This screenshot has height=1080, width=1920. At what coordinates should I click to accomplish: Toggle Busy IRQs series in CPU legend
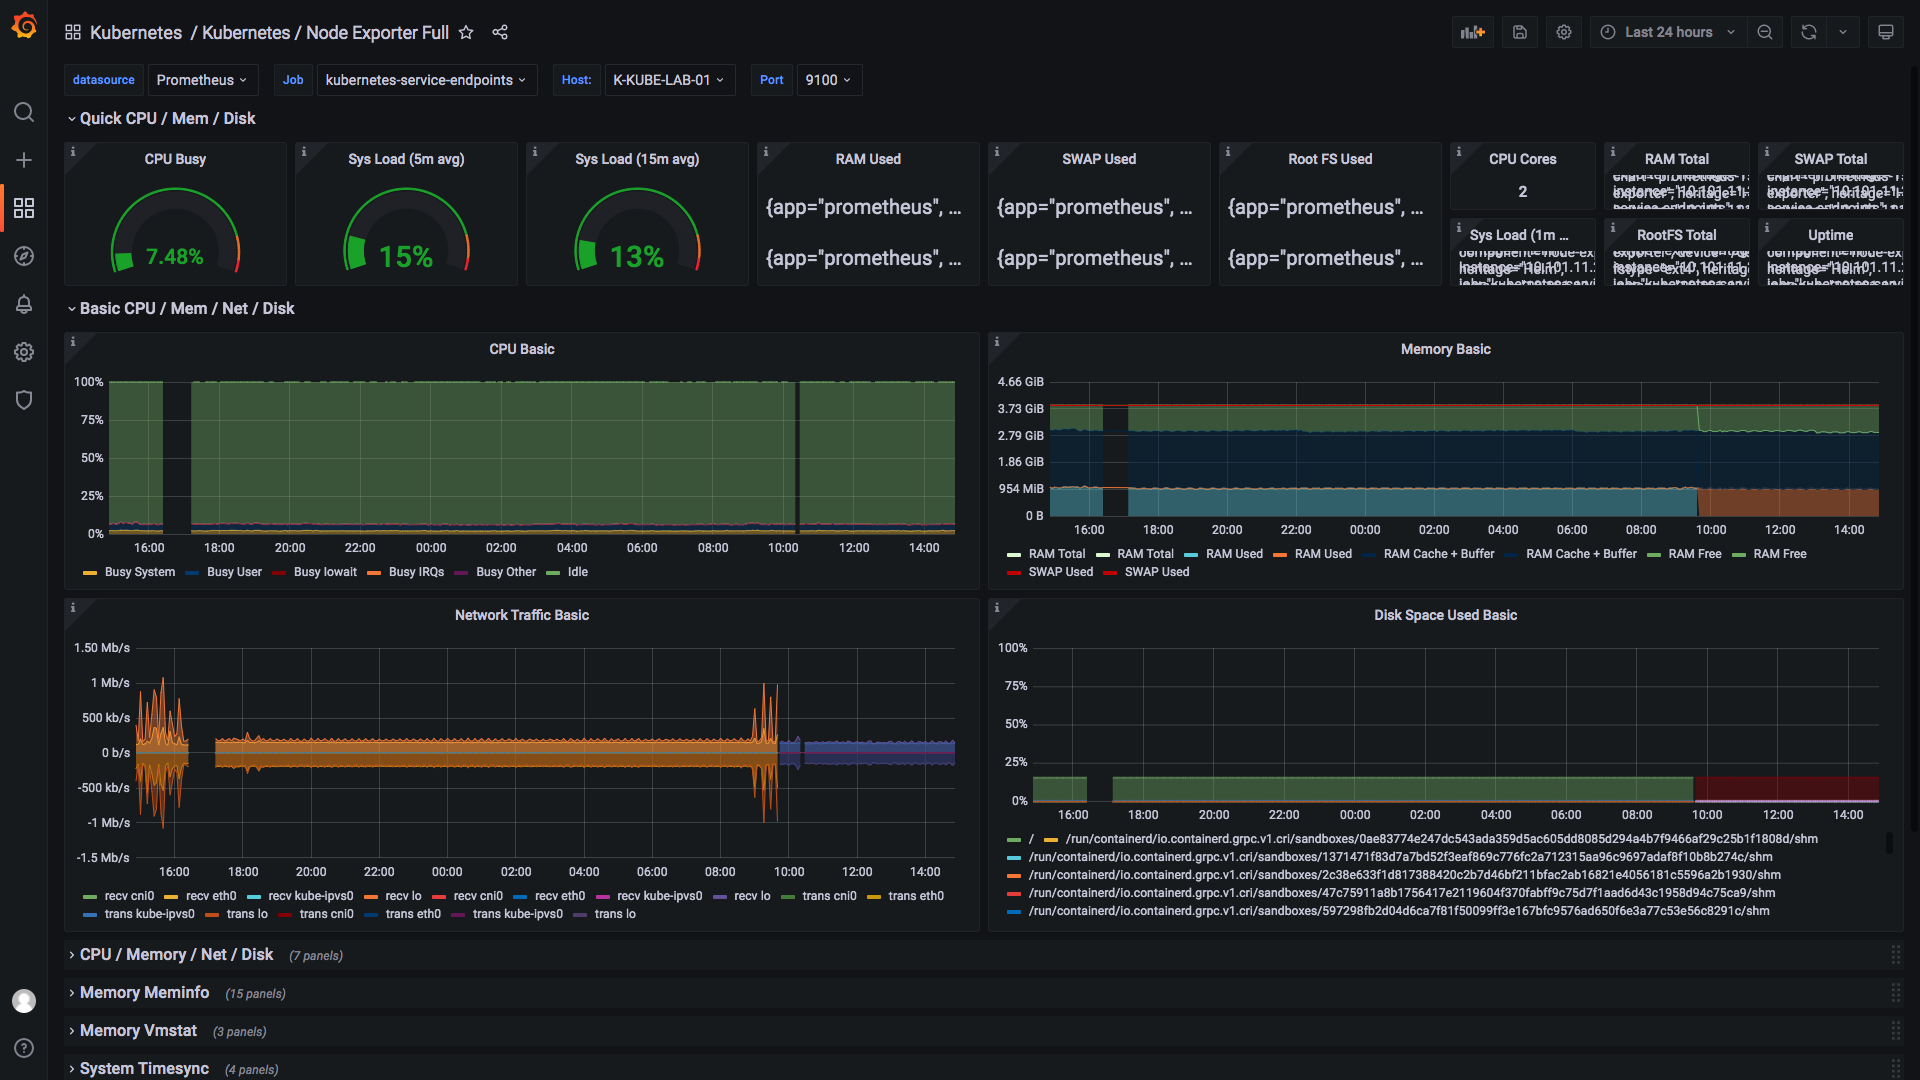coord(416,572)
